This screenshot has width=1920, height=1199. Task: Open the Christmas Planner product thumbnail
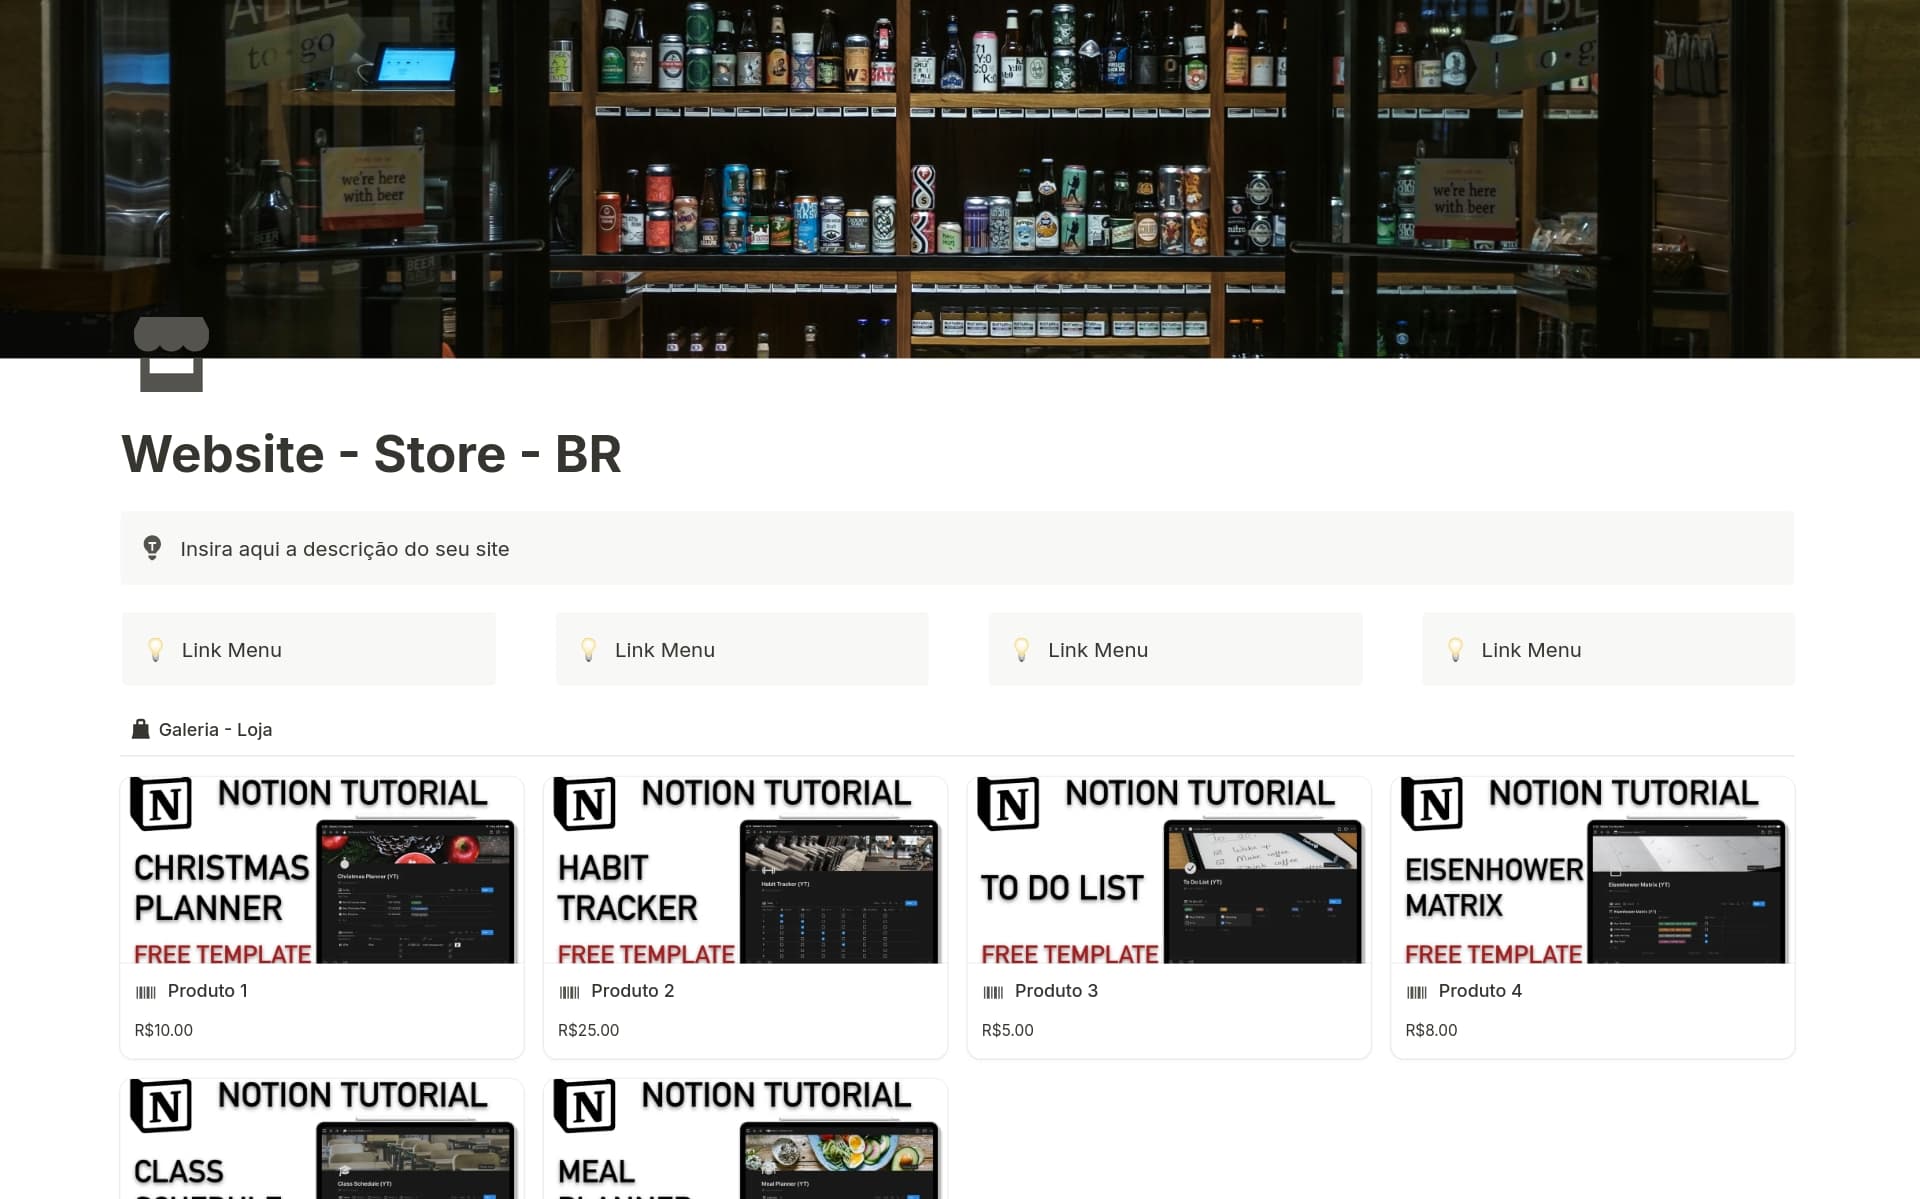[321, 870]
